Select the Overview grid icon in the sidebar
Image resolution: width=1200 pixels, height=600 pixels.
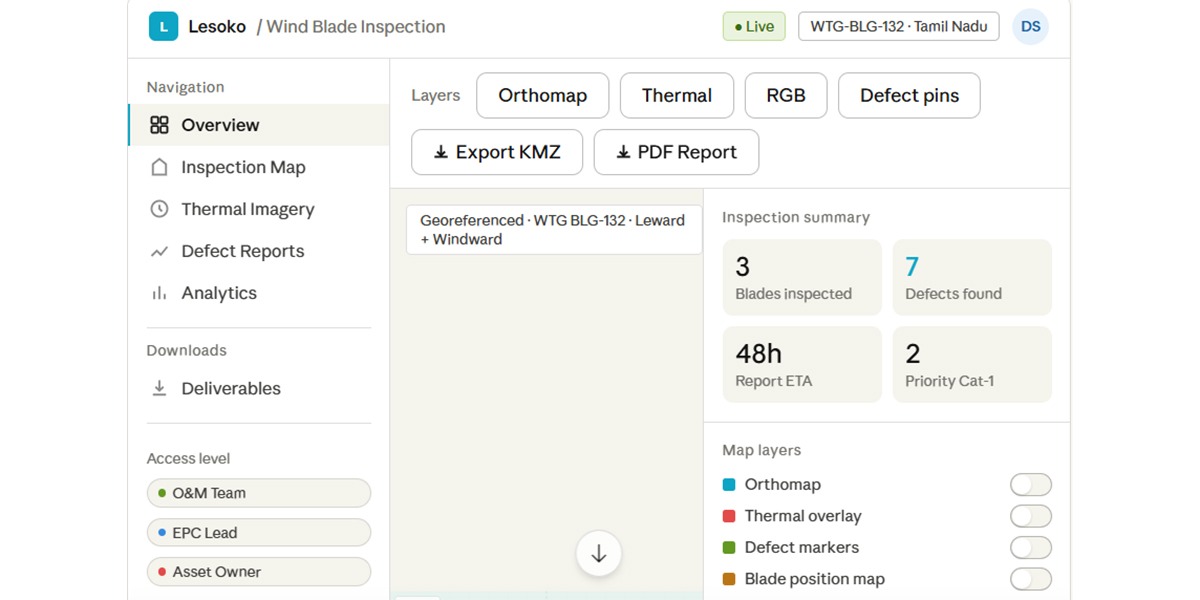(158, 125)
